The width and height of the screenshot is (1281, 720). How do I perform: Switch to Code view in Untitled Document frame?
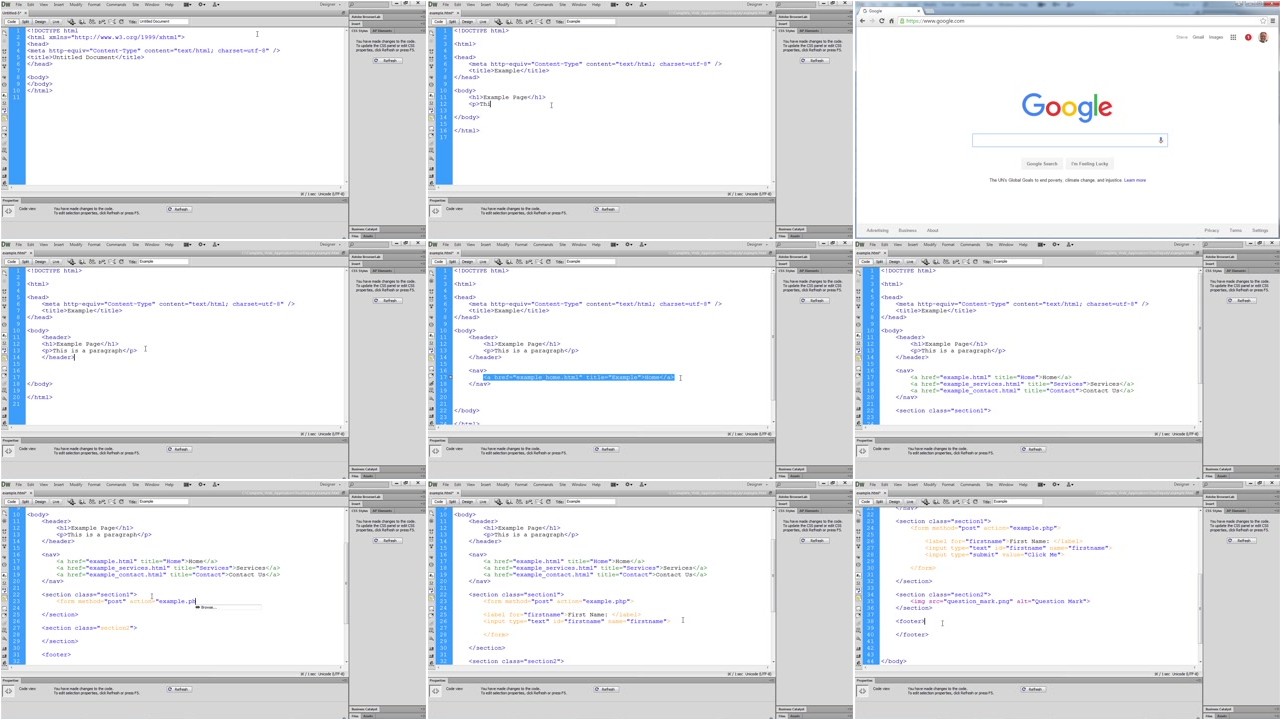pyautogui.click(x=11, y=21)
